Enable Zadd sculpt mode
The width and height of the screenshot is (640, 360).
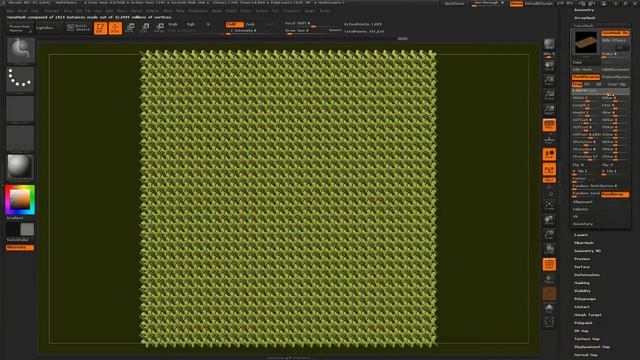coord(234,24)
